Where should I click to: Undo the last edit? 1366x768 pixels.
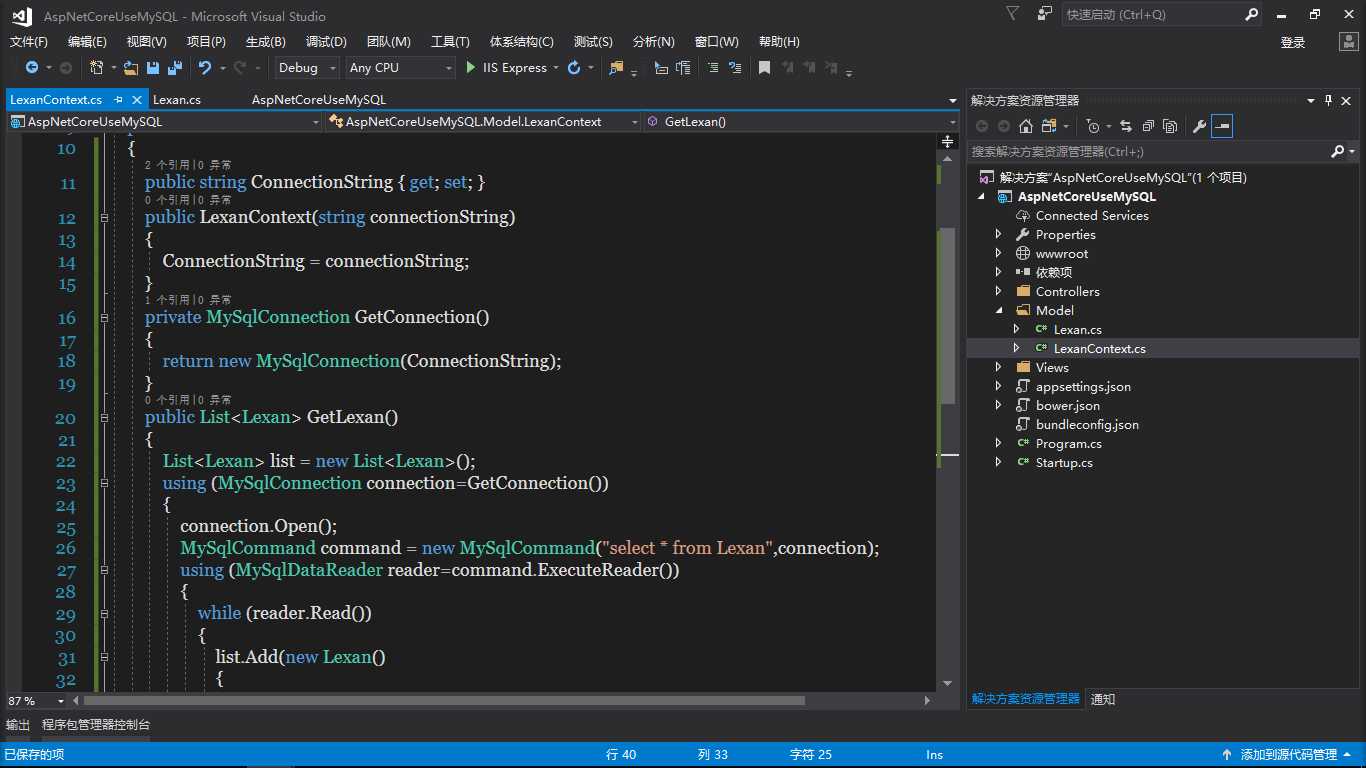coord(205,68)
